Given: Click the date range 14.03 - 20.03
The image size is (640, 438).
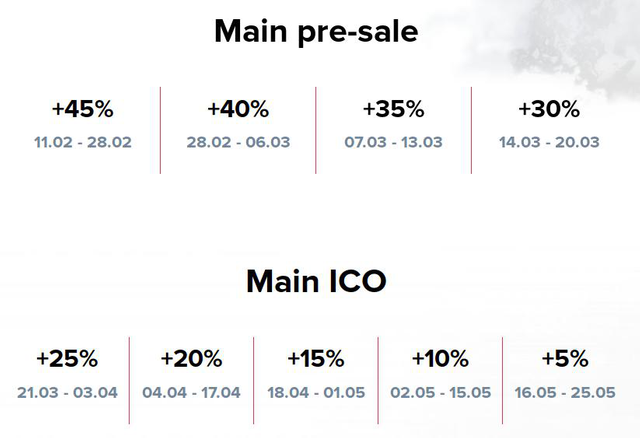Looking at the screenshot, I should click(549, 142).
